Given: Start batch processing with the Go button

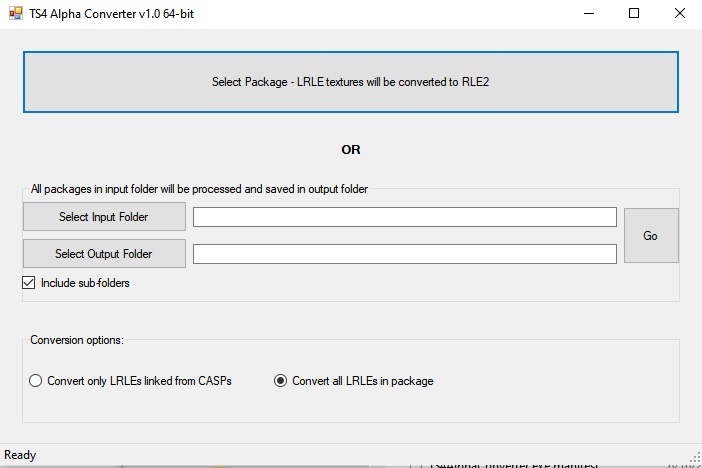Looking at the screenshot, I should click(x=651, y=236).
